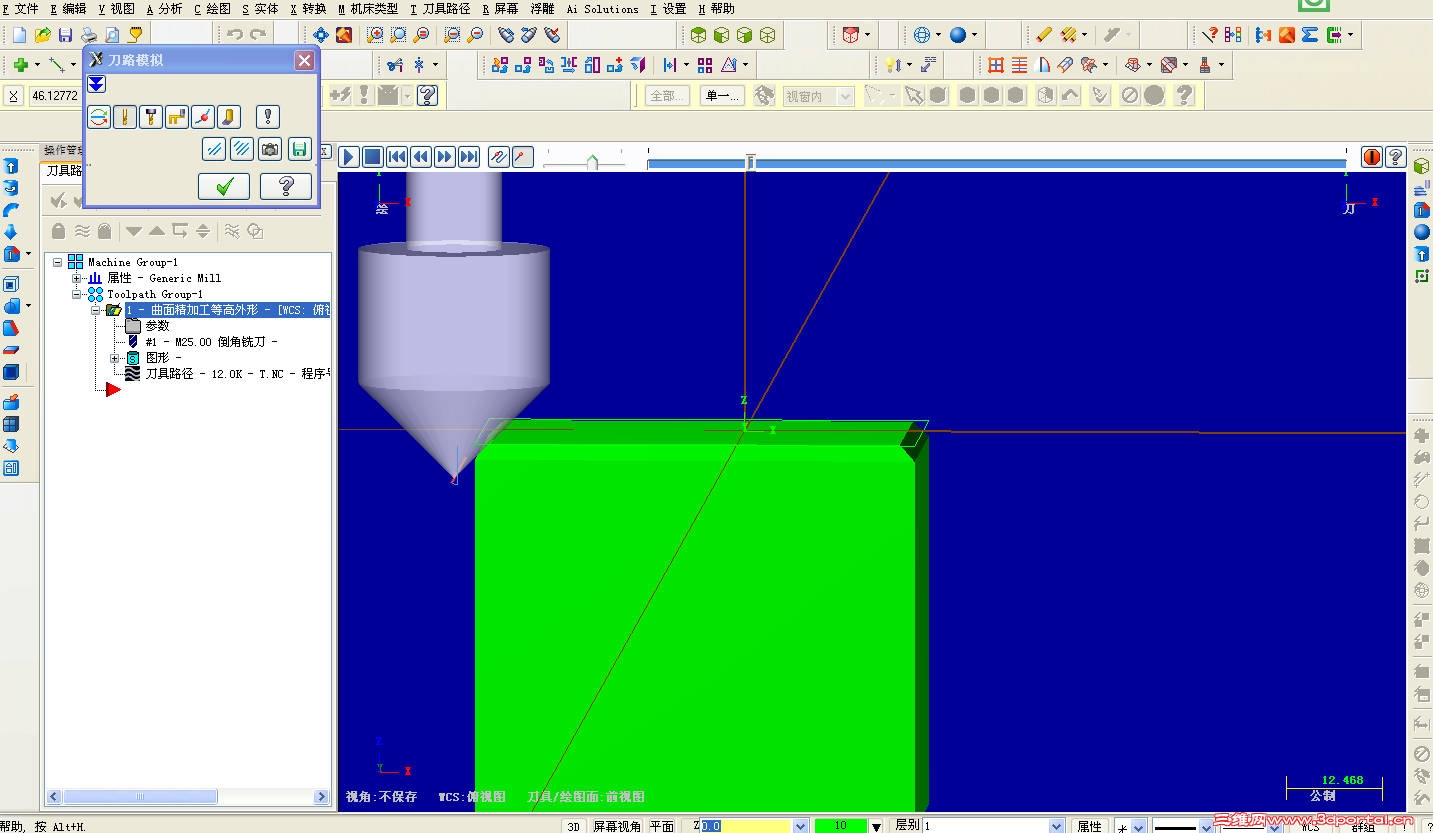The image size is (1433, 833).
Task: Click the Zoom window magnifier icon
Action: point(375,35)
